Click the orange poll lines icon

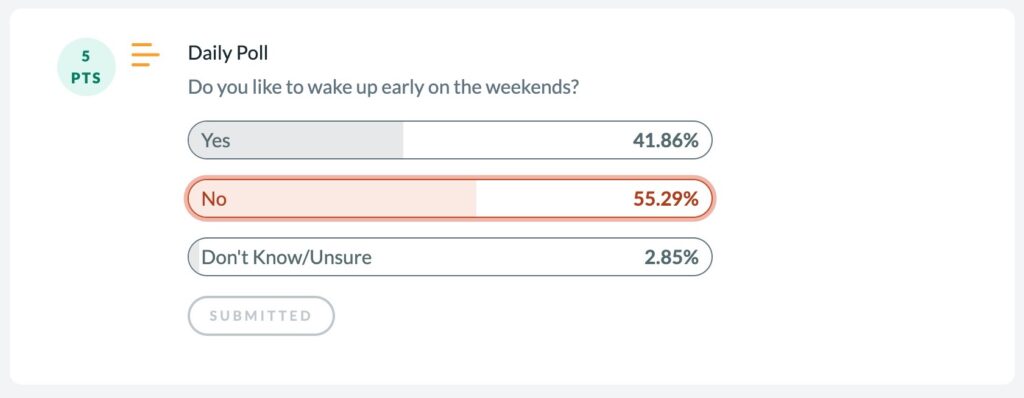click(x=145, y=54)
